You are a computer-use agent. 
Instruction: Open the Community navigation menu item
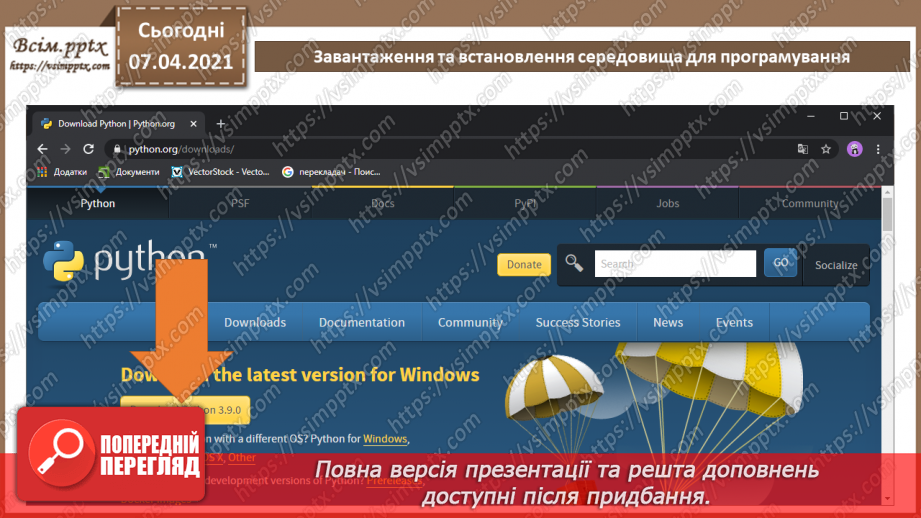(x=470, y=322)
